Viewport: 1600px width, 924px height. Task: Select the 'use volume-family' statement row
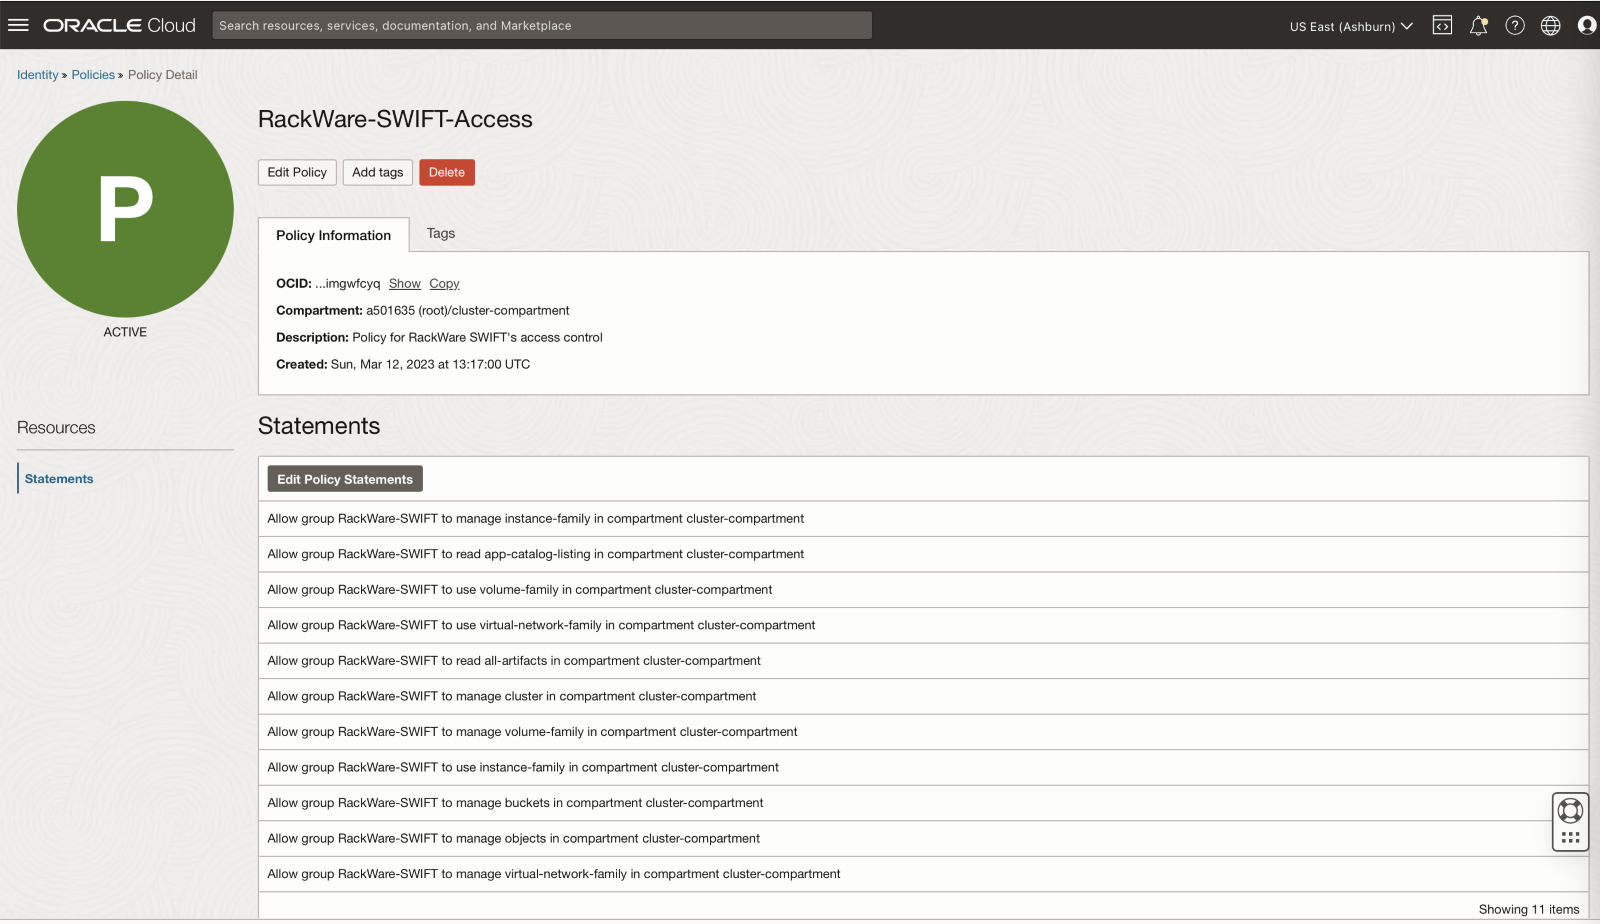point(923,590)
